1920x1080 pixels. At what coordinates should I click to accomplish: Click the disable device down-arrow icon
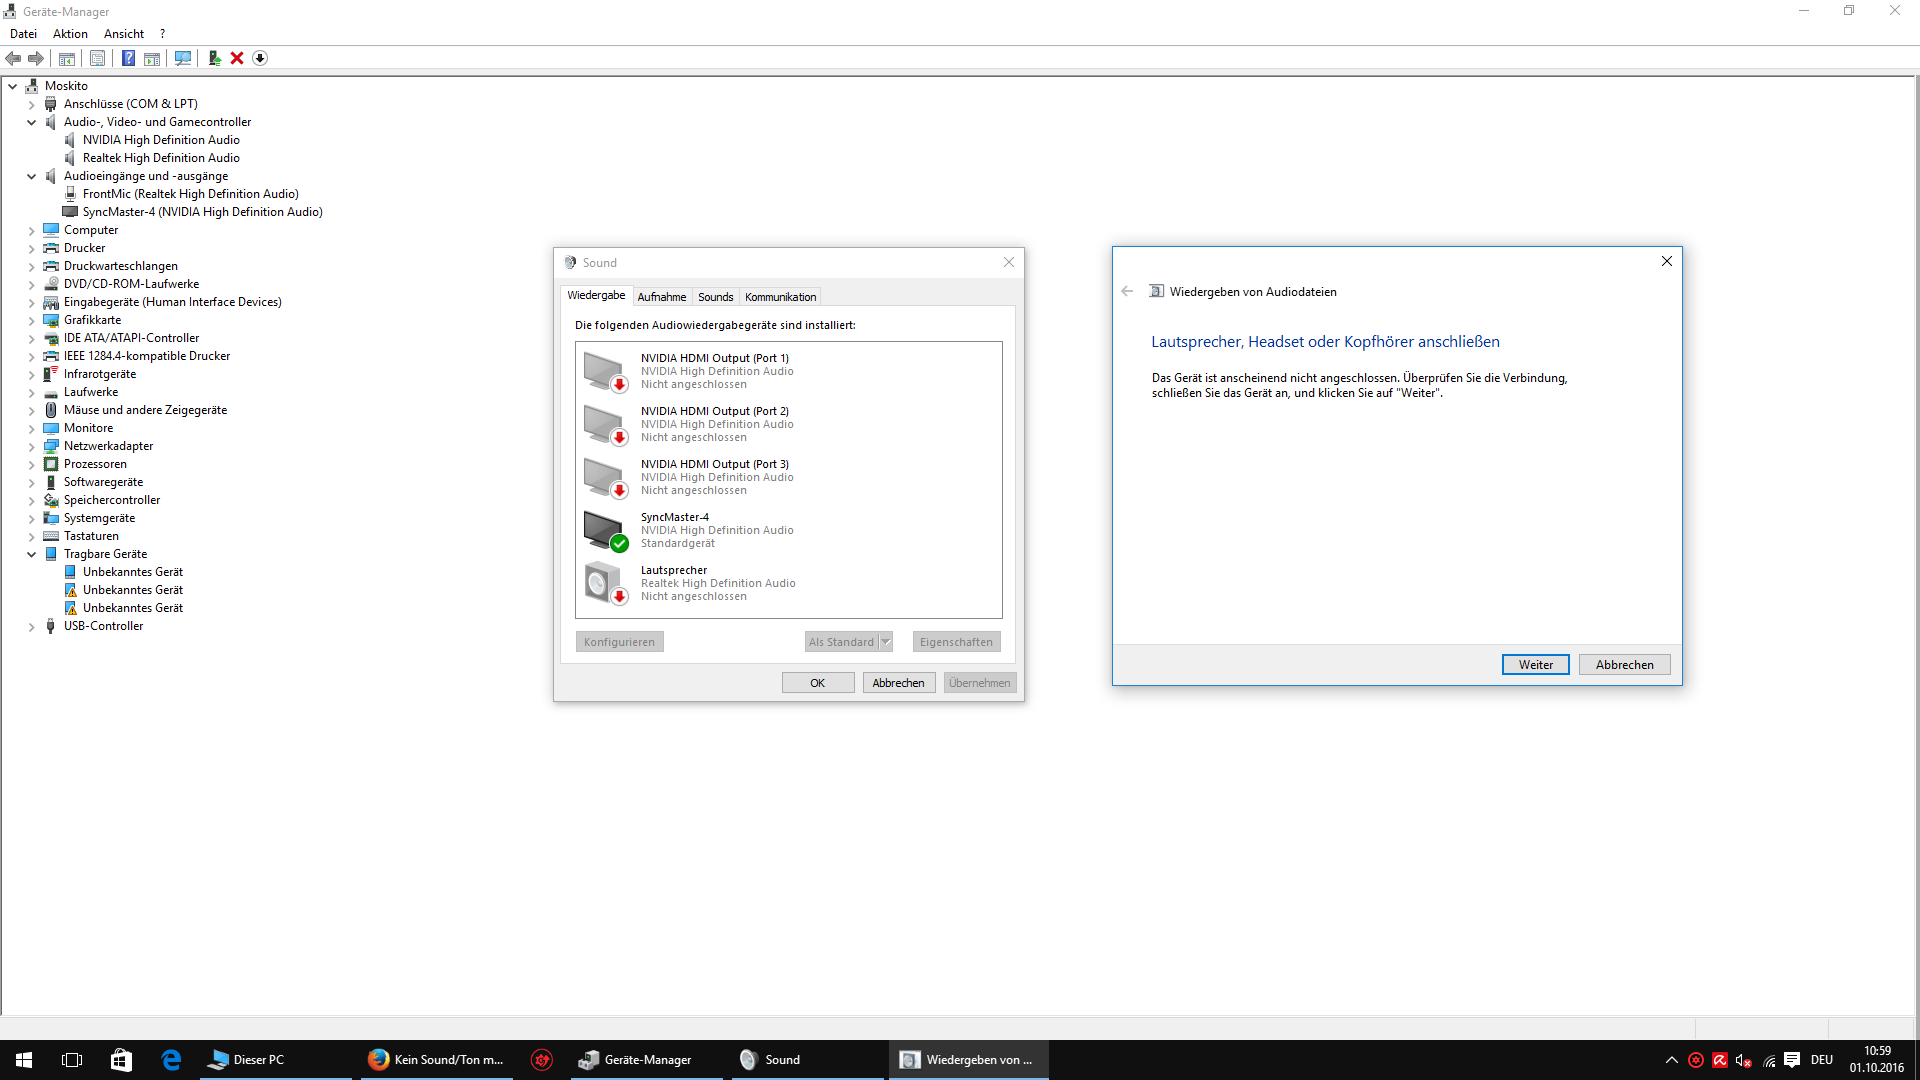click(x=260, y=58)
